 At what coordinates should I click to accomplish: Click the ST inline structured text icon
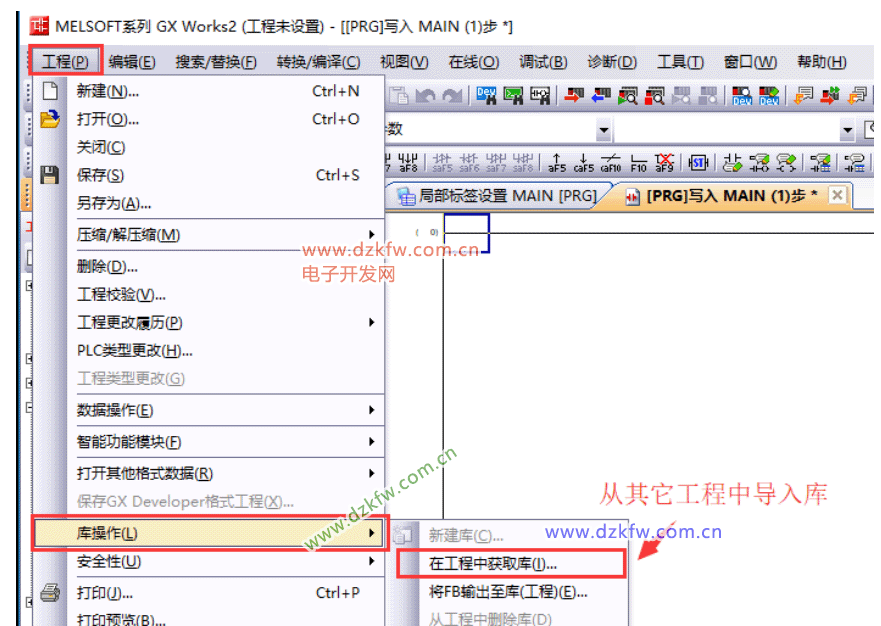click(698, 163)
